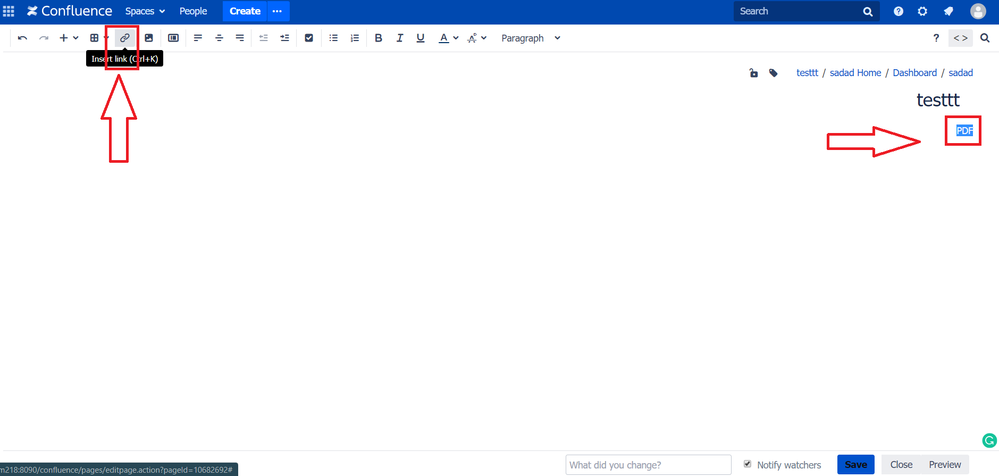Click the Create button
The image size is (999, 476).
click(245, 11)
